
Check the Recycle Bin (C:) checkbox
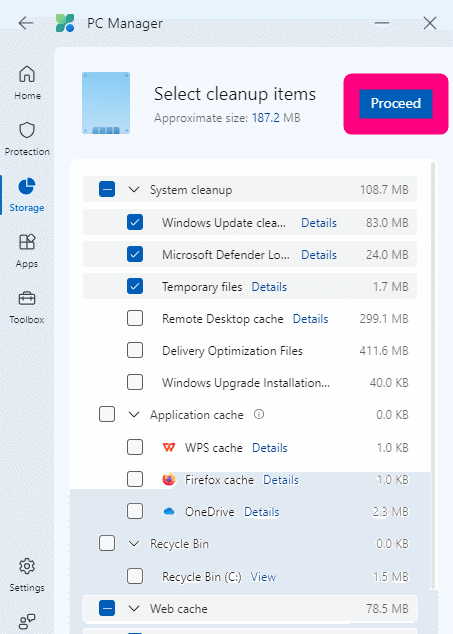coord(135,576)
